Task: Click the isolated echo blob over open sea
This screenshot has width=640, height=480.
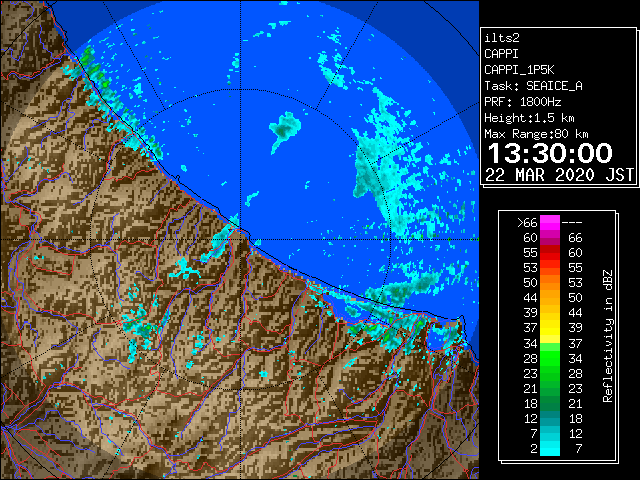Action: click(284, 129)
